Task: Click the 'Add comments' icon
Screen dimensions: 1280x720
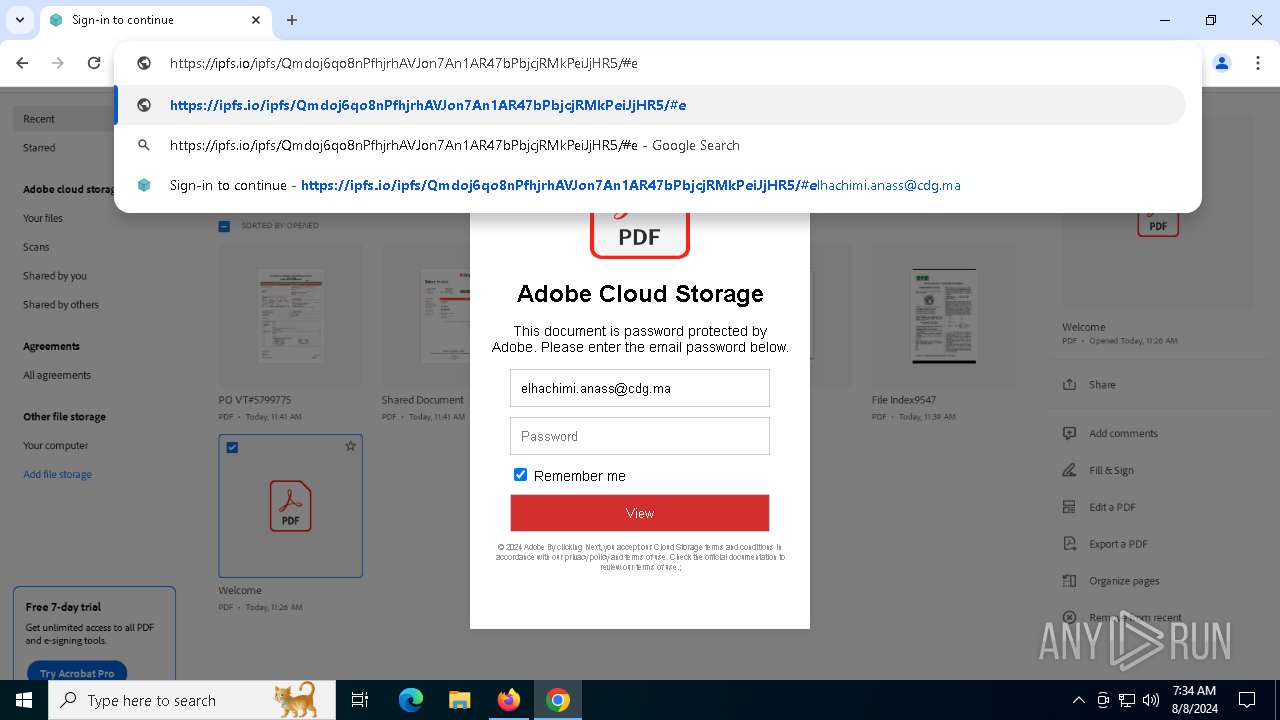Action: coord(1070,434)
